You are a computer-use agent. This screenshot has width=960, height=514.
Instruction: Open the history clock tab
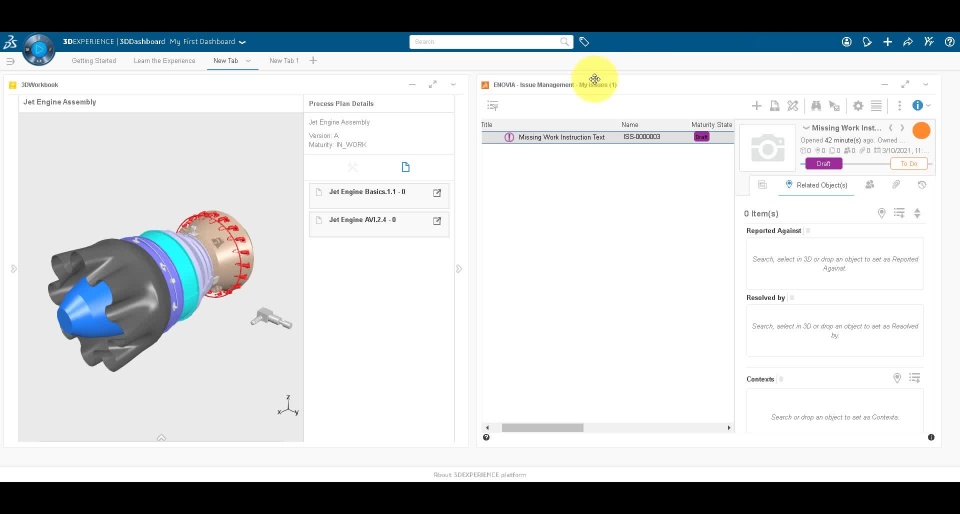pos(922,185)
